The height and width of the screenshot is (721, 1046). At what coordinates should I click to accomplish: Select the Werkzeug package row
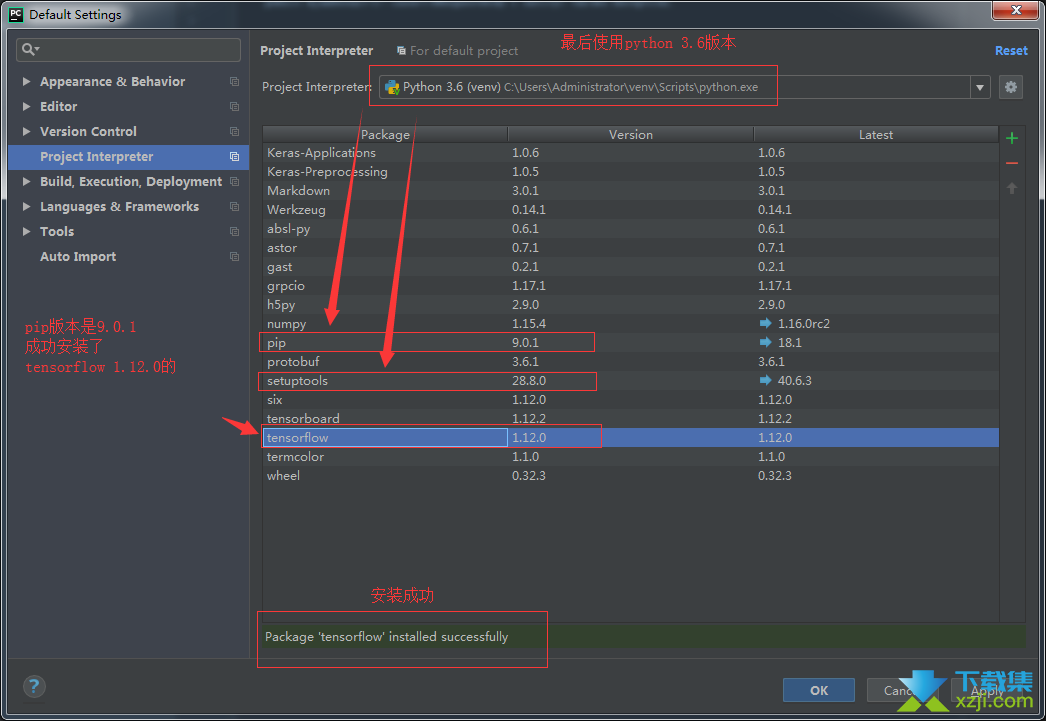coord(630,209)
